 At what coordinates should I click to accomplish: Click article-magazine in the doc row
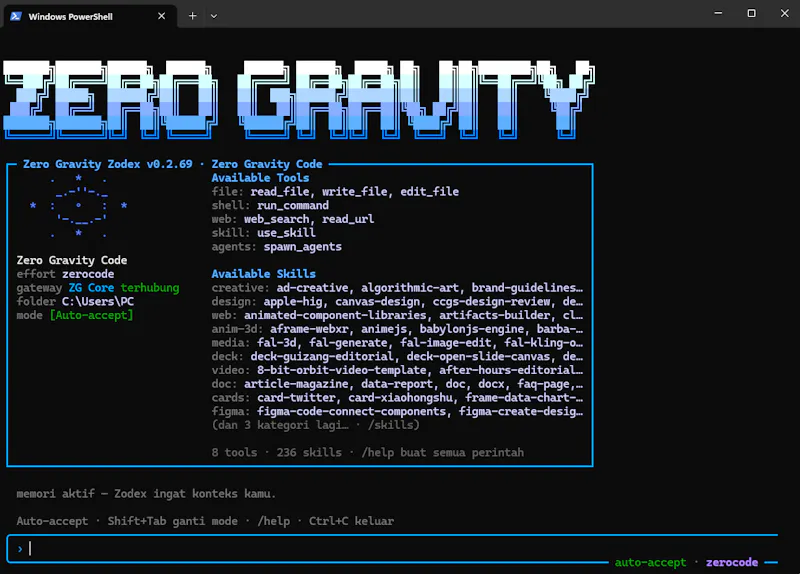tap(296, 384)
